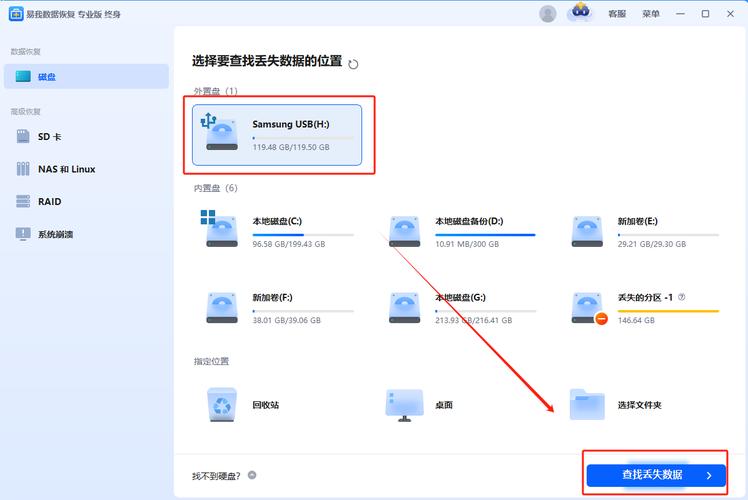This screenshot has height=500, width=748.
Task: Click the 29.21 GB/29.30 GB text
Action: (652, 244)
